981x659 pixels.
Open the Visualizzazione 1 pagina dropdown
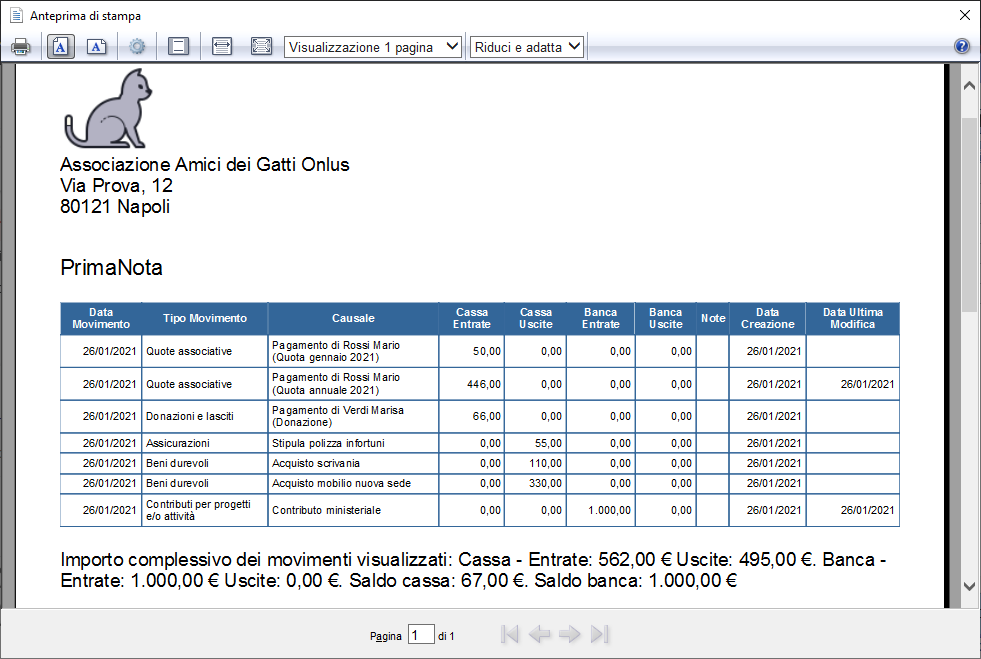373,47
